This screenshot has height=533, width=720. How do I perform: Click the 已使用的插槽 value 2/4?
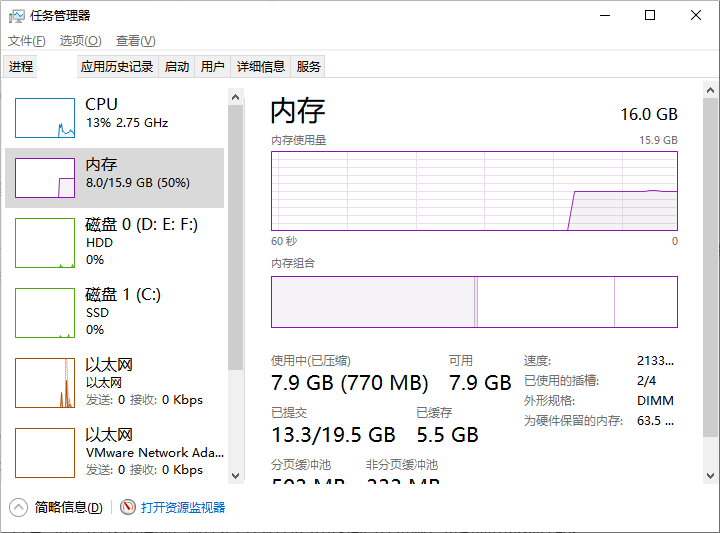pos(647,381)
